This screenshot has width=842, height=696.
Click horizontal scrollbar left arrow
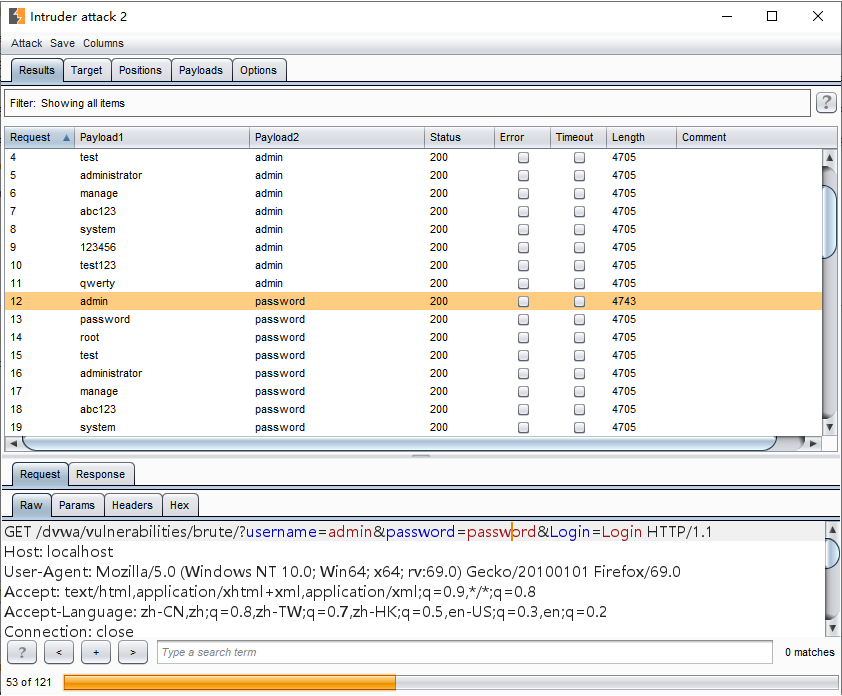click(x=13, y=444)
